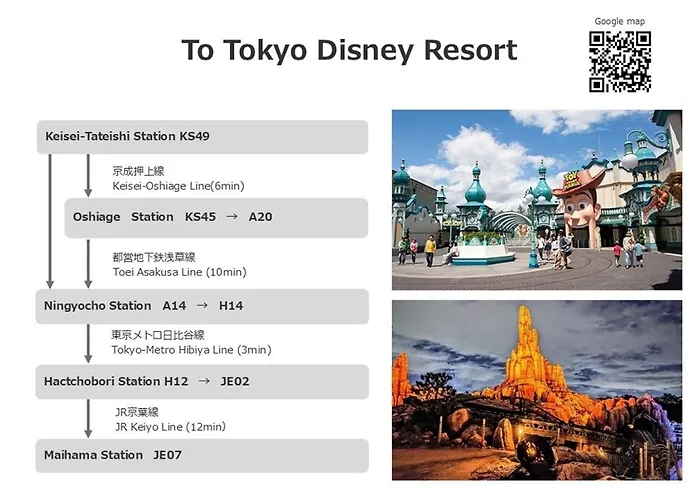
Task: Select the Keisei-Tateishi Station KS49 box
Action: click(202, 137)
